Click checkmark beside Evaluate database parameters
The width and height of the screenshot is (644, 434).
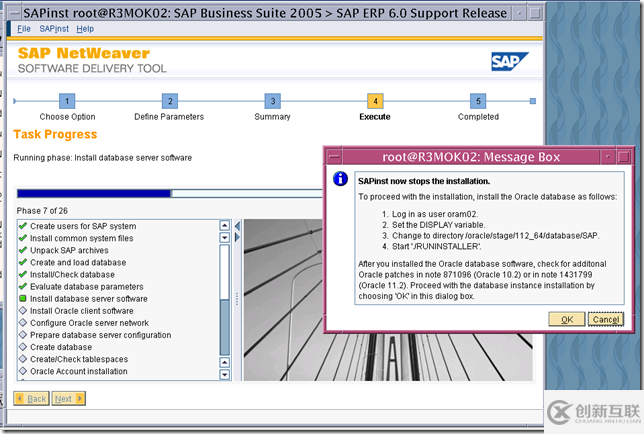click(x=23, y=287)
